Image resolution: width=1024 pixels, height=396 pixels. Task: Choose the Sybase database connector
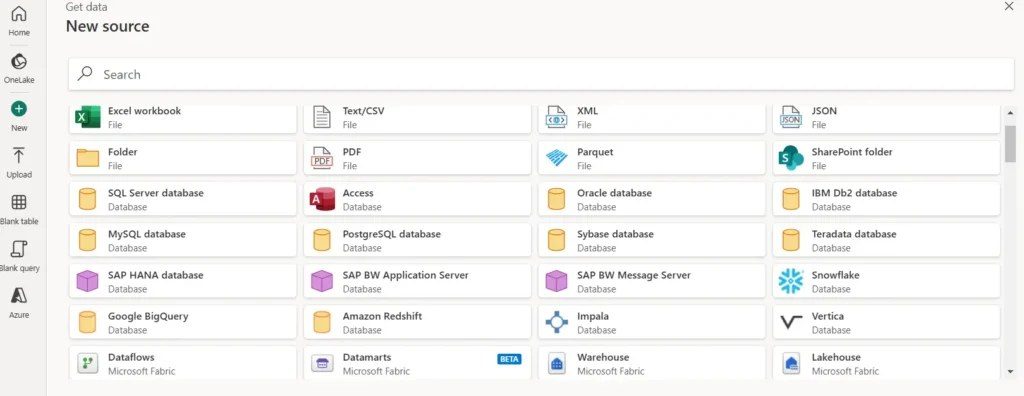[x=651, y=240]
